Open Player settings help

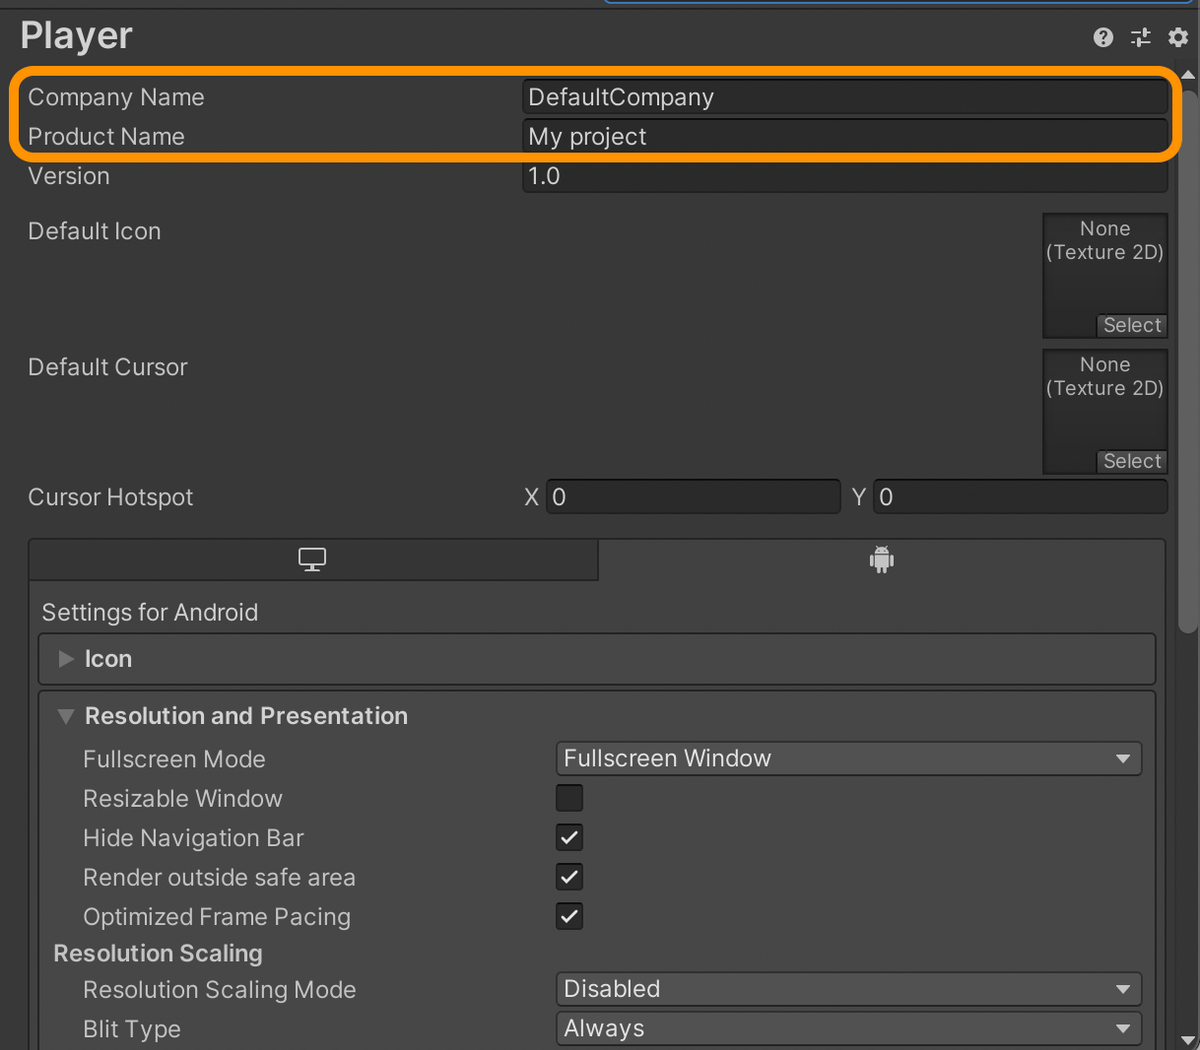pyautogui.click(x=1103, y=37)
